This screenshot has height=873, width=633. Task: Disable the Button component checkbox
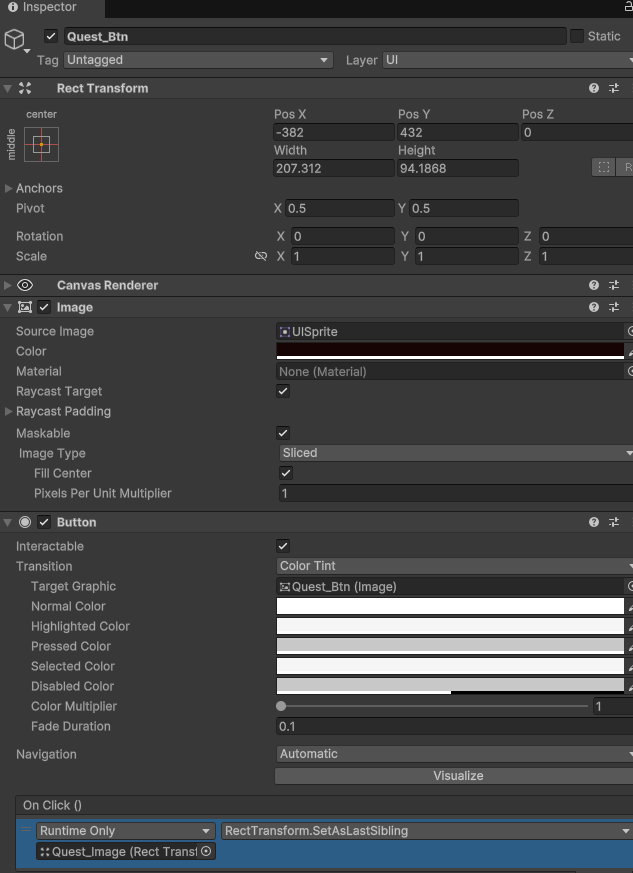(x=44, y=522)
